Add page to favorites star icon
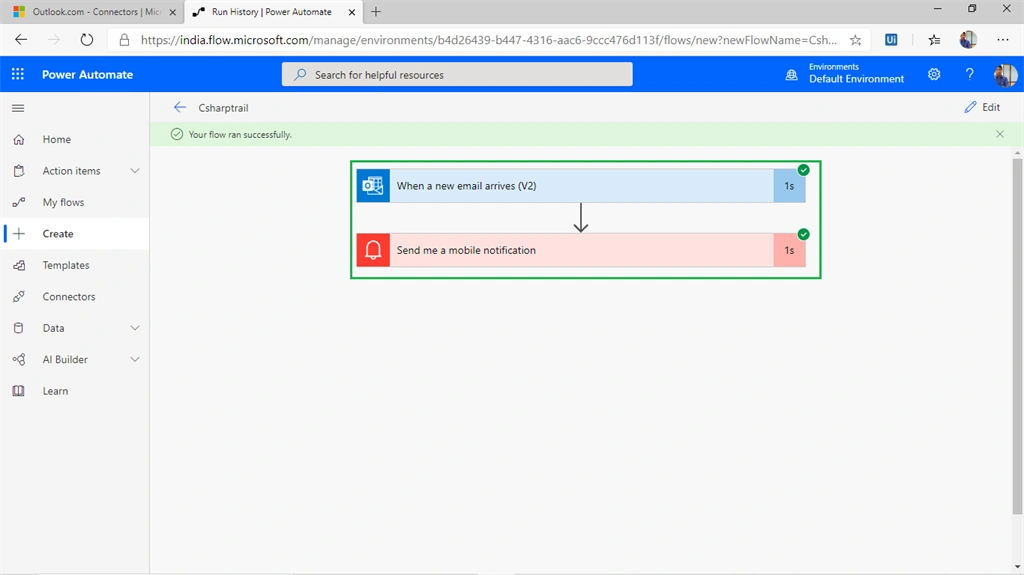Screen dimensions: 1024x575 pyautogui.click(x=856, y=40)
